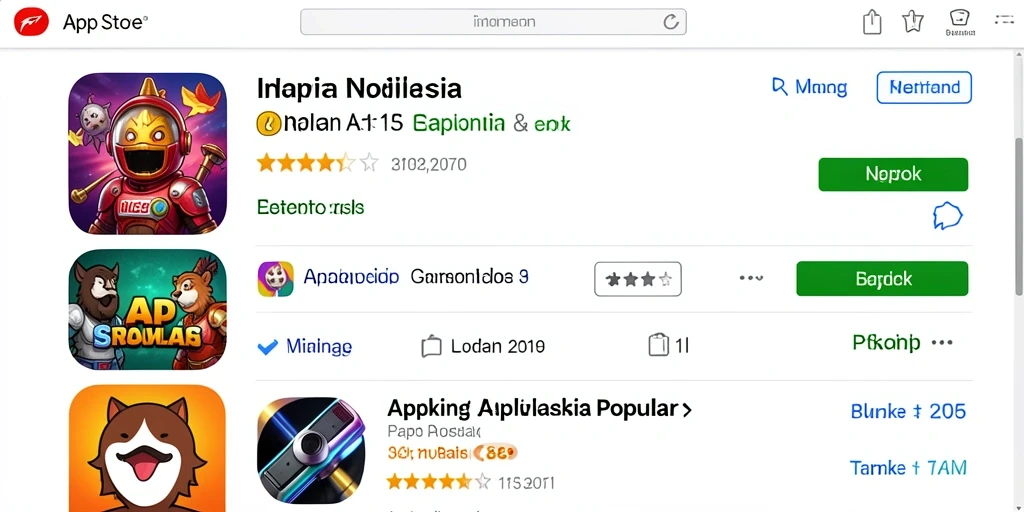Click the green Nopok button
Image resolution: width=1024 pixels, height=512 pixels.
coord(893,174)
